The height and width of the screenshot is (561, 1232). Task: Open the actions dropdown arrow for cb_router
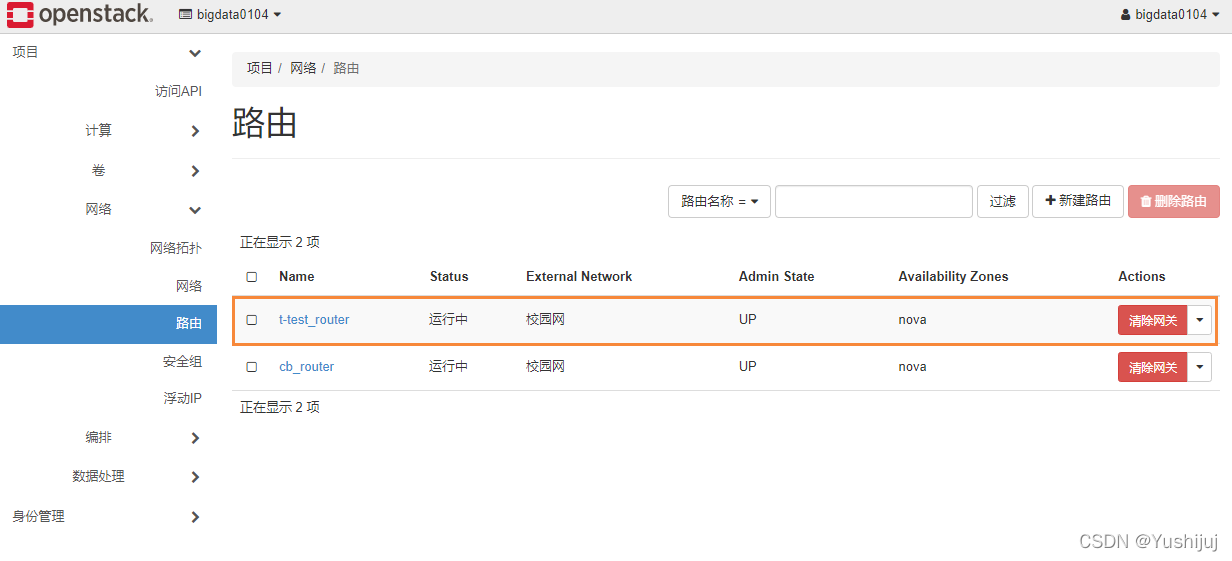(1200, 367)
